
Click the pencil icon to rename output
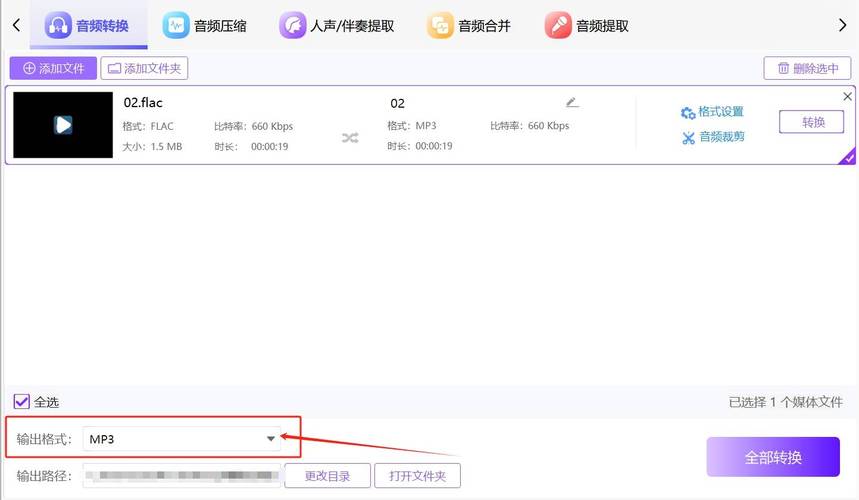(x=572, y=102)
